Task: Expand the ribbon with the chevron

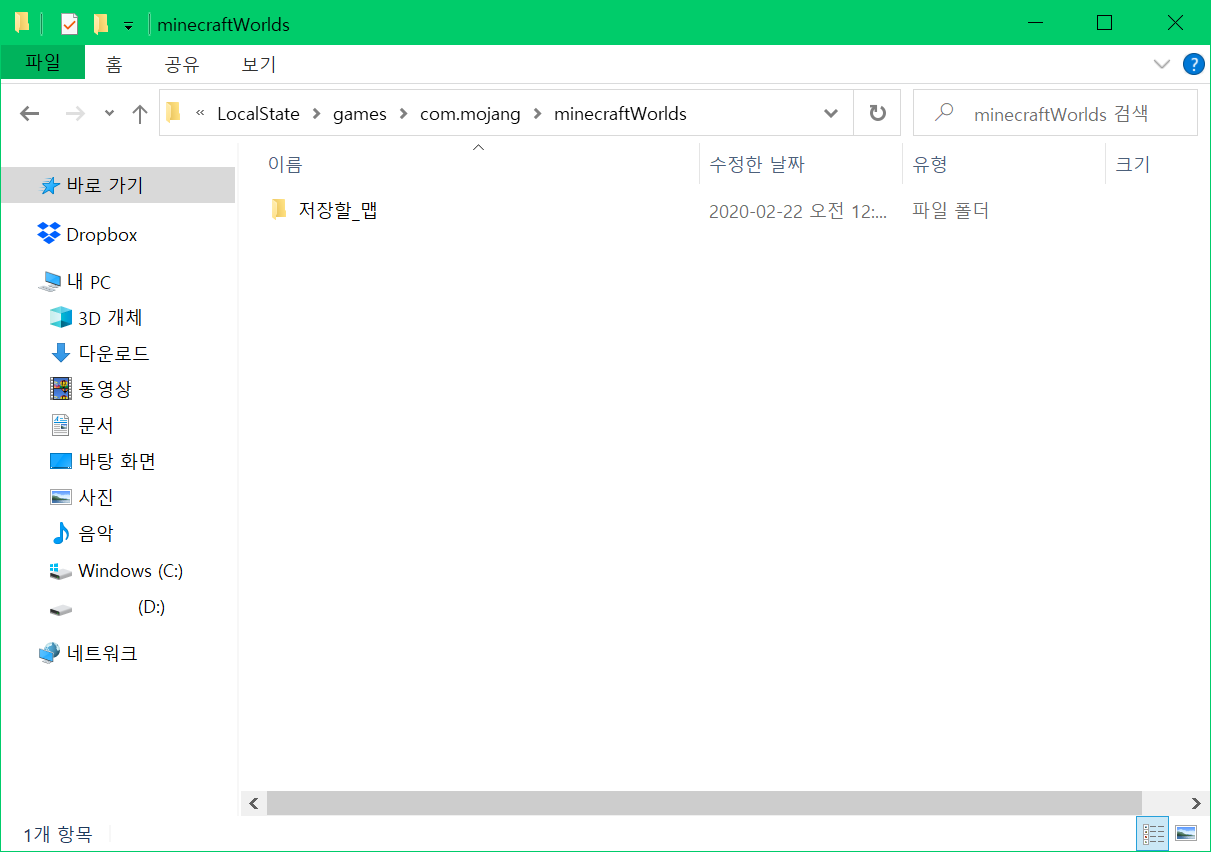Action: [x=1162, y=64]
